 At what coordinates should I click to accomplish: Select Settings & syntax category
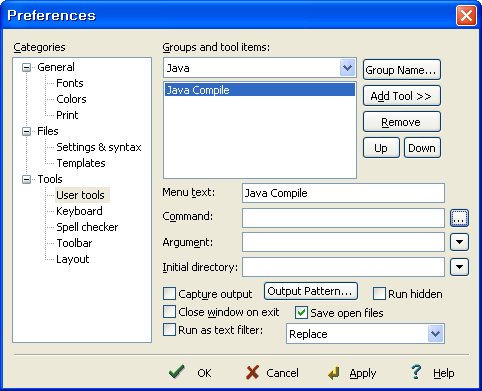(x=99, y=147)
